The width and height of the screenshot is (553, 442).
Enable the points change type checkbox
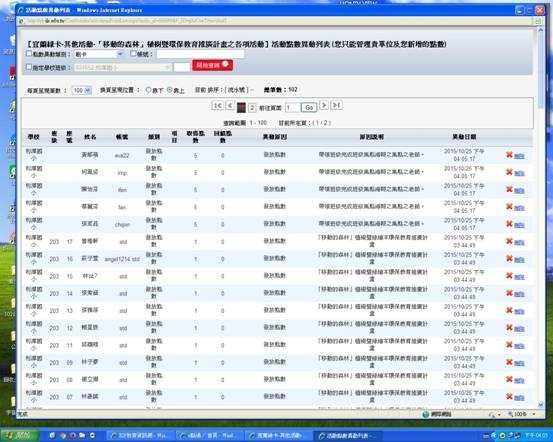(29, 54)
